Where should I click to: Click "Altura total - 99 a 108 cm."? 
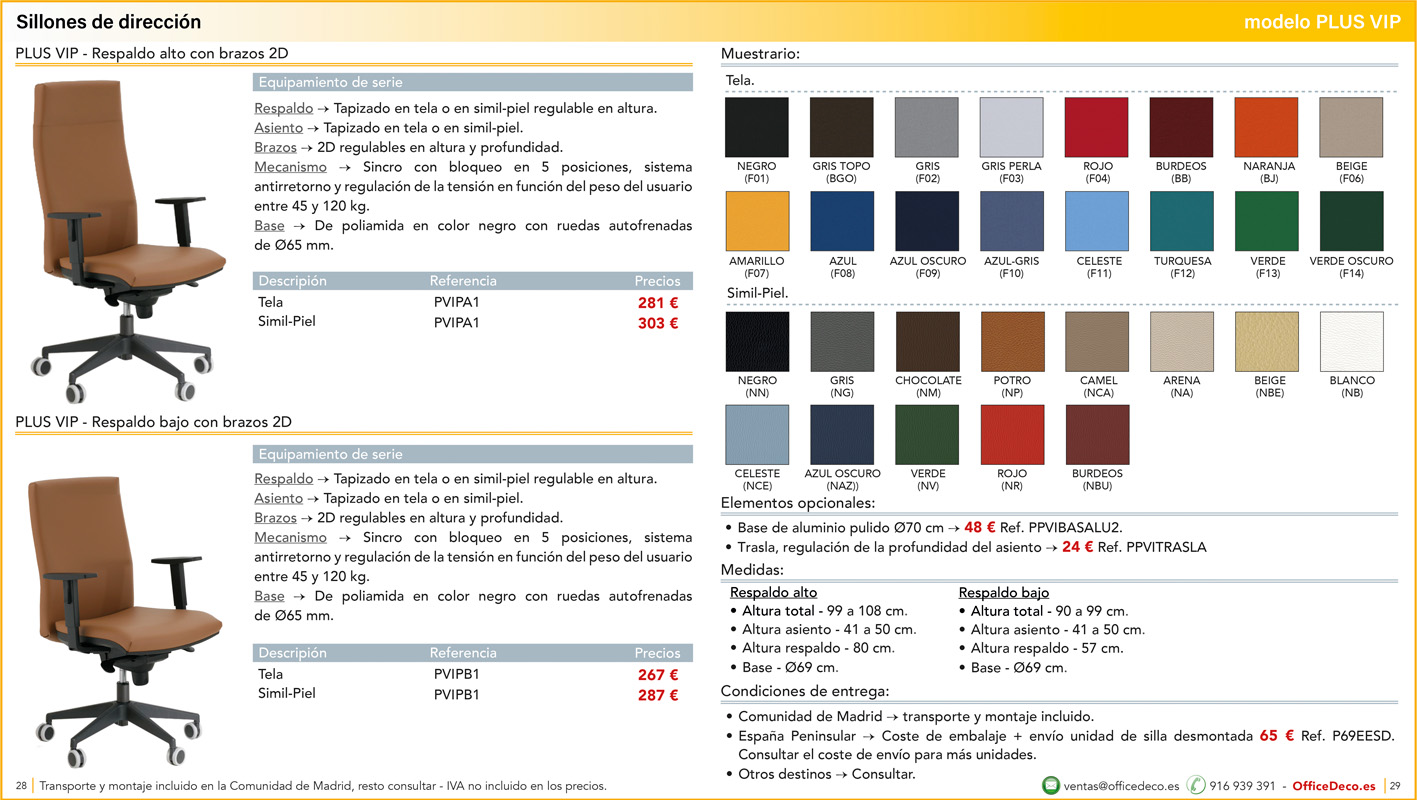(825, 611)
